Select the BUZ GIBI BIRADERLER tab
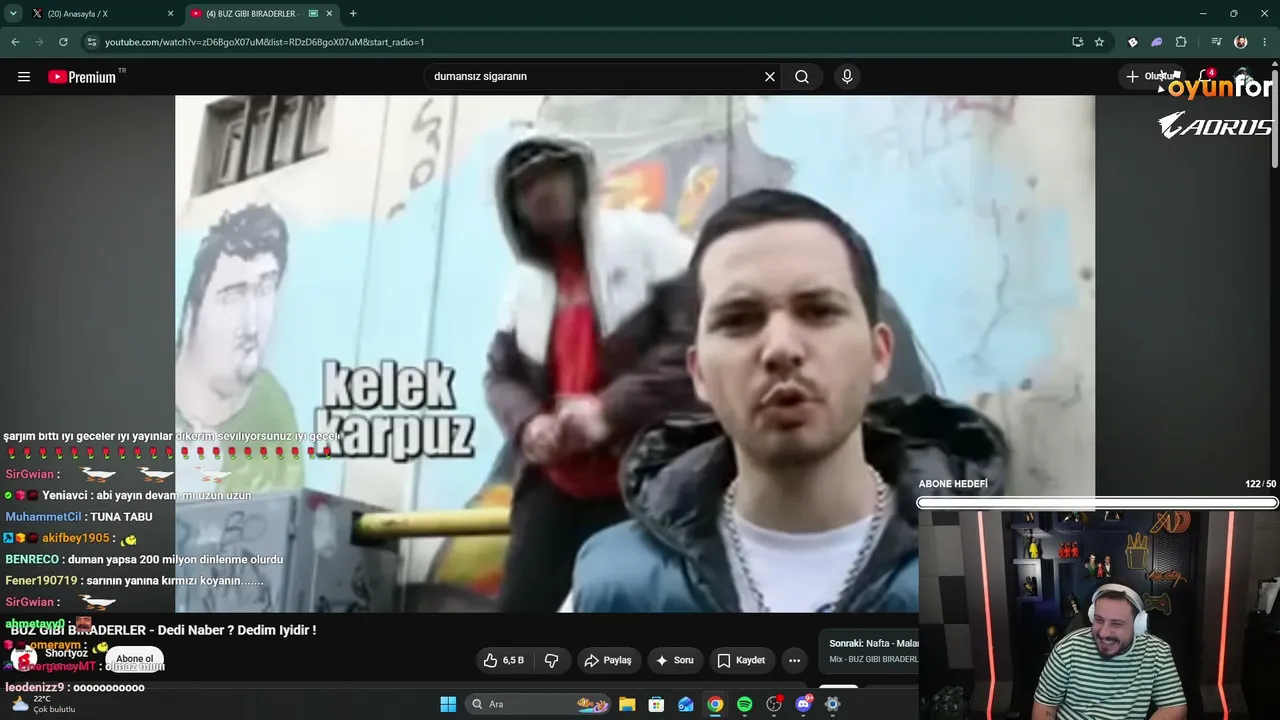This screenshot has width=1280, height=720. point(261,14)
